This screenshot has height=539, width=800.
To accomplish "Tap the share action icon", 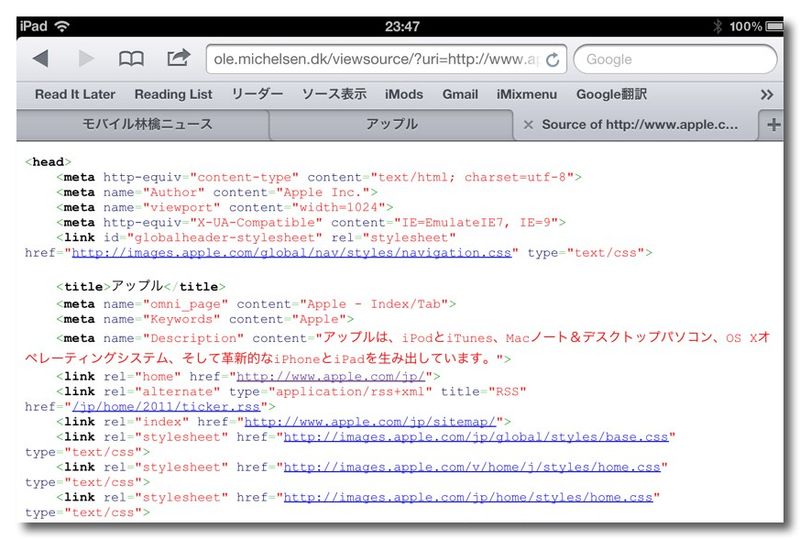I will coord(179,58).
